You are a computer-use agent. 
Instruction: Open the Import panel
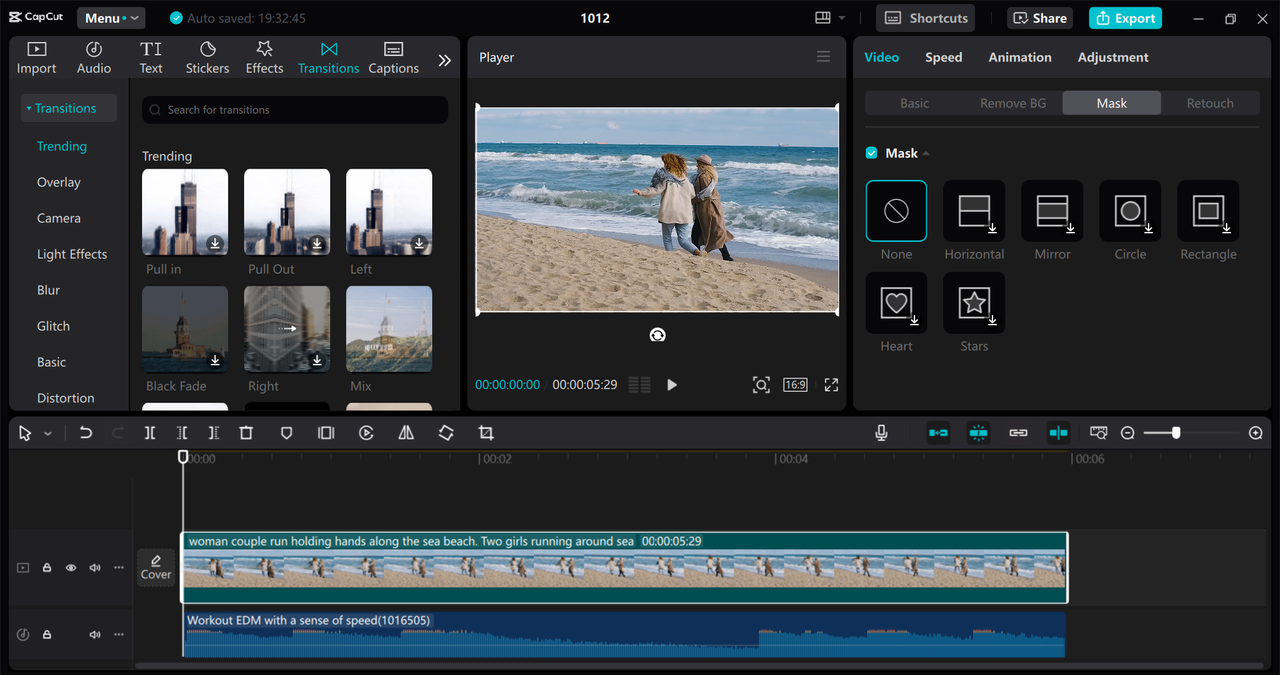click(x=36, y=58)
